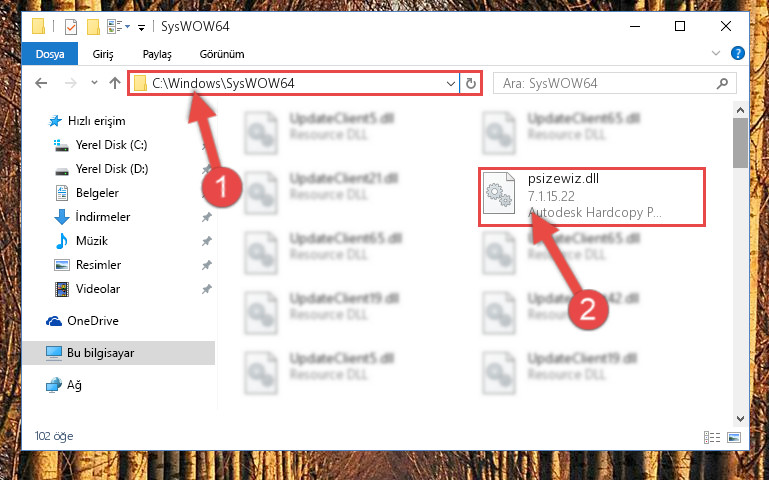Open Bu bilgisayar in navigation pane
The image size is (769, 480).
click(118, 353)
